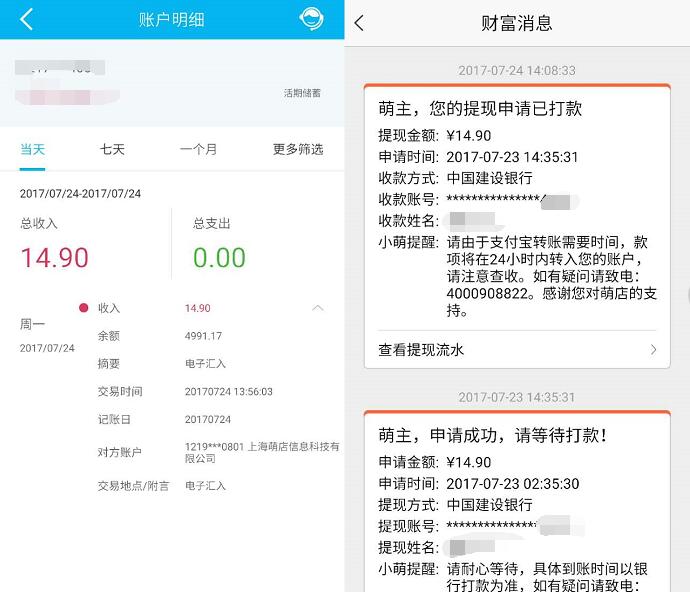Click 申请金额 ¥14.90 line

[435, 462]
